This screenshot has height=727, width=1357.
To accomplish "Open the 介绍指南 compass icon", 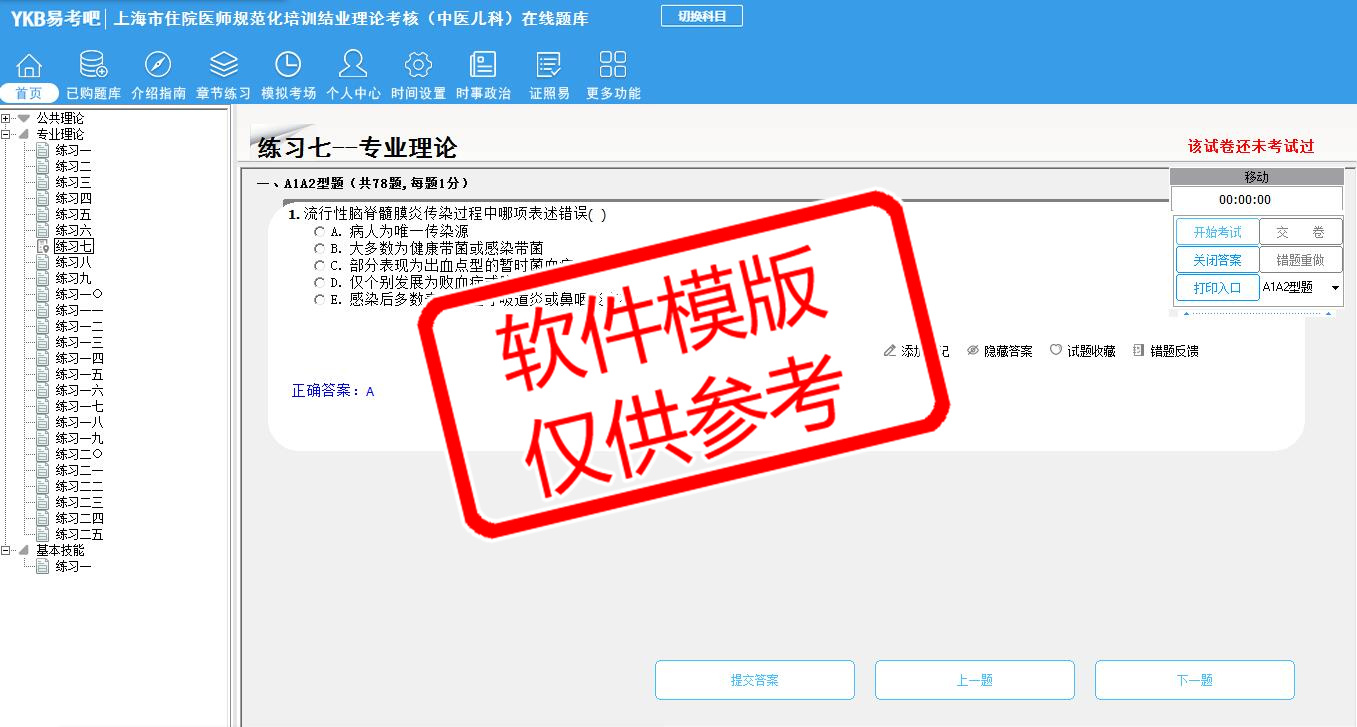I will (x=158, y=65).
